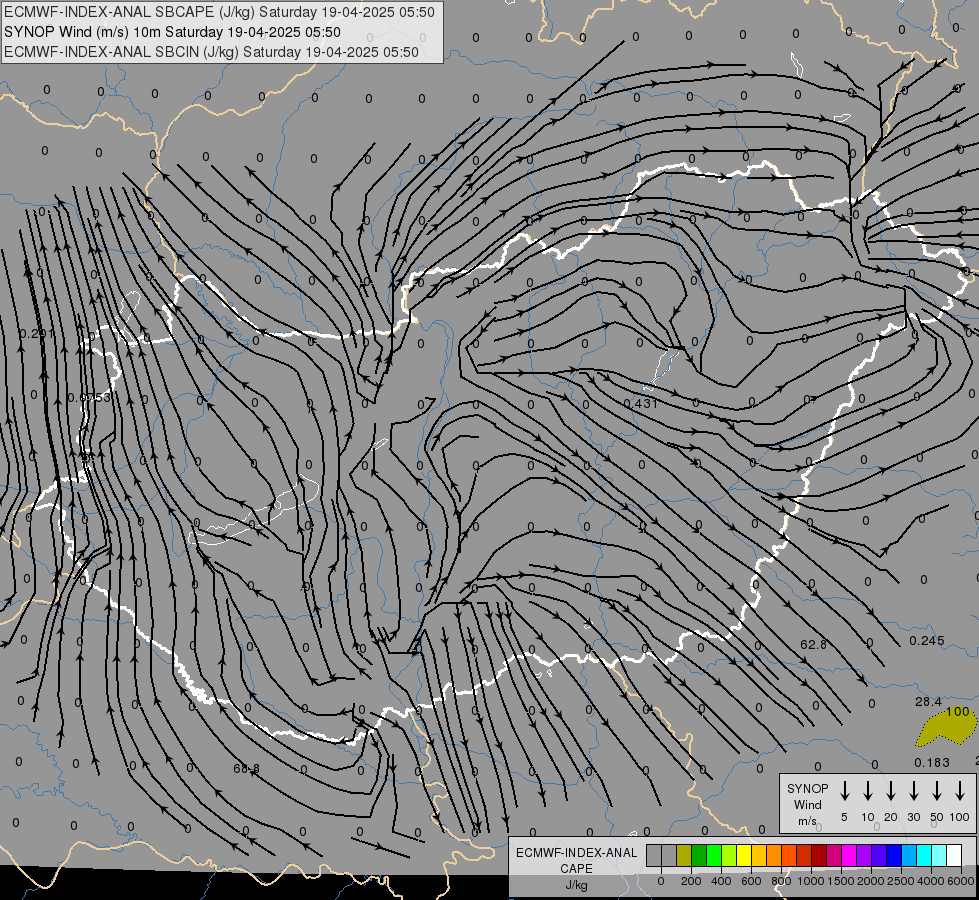Image resolution: width=979 pixels, height=900 pixels.
Task: Select the dark green swatch right of the 200 tick
Action: pos(699,855)
